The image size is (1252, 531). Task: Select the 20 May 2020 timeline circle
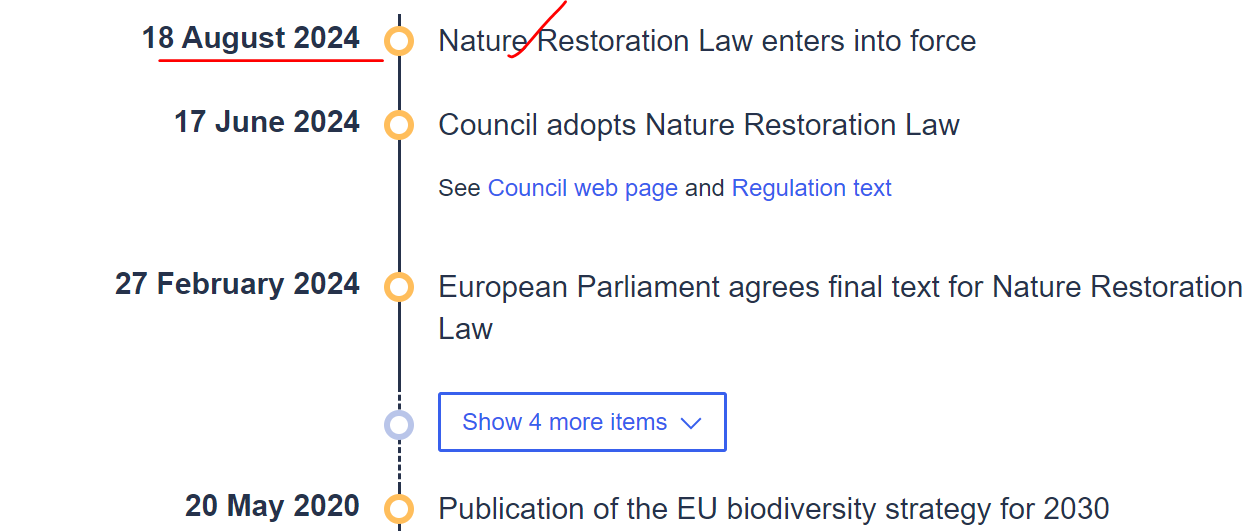399,509
